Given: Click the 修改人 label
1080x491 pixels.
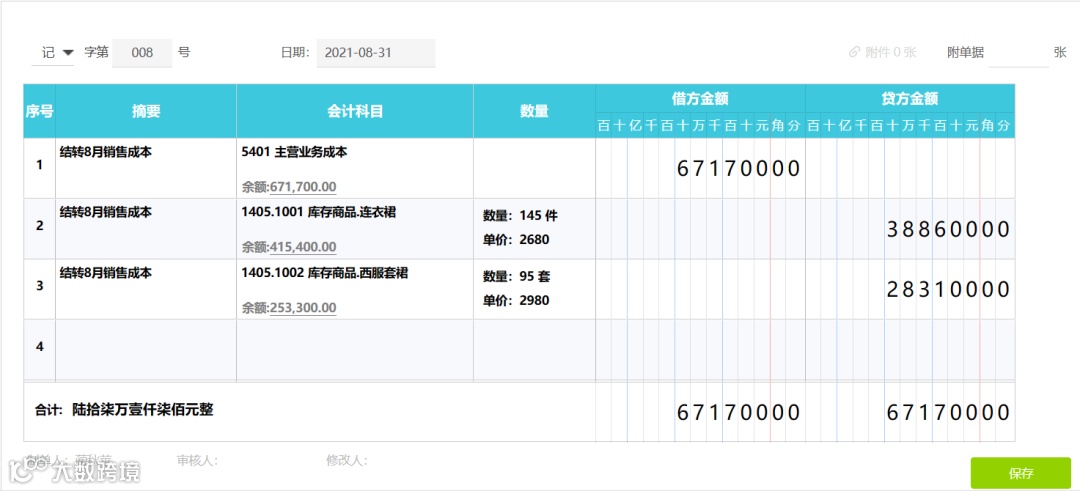Looking at the screenshot, I should click(347, 460).
